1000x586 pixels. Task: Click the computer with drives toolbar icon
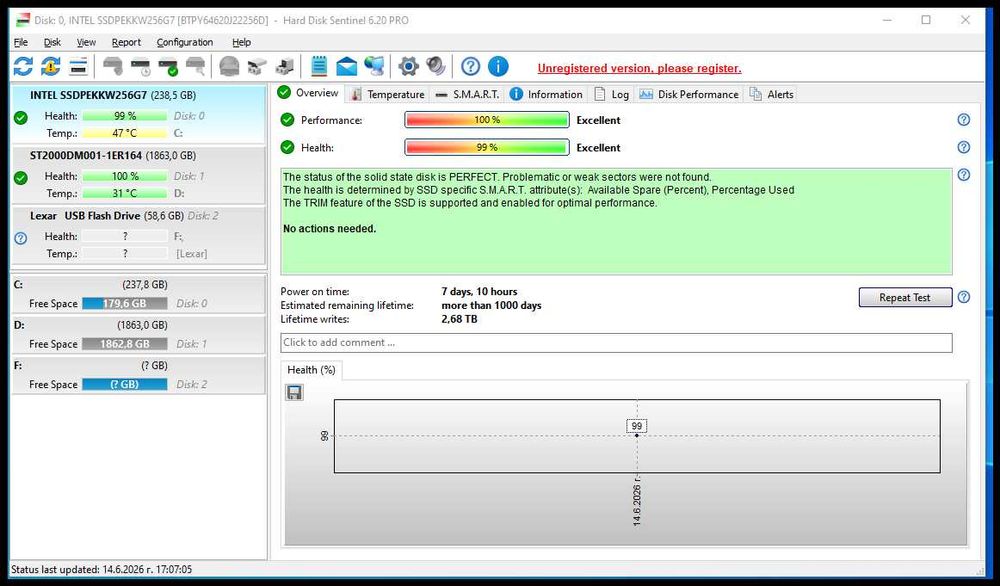[x=284, y=66]
